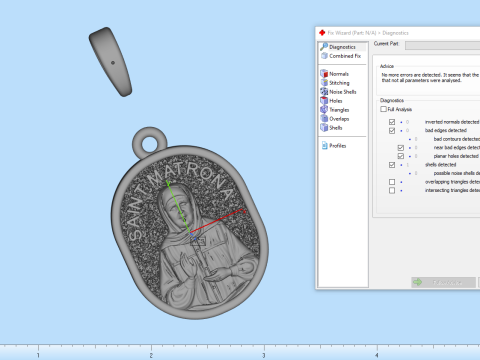Click the Current Part field
The width and height of the screenshot is (480, 360).
[443, 46]
